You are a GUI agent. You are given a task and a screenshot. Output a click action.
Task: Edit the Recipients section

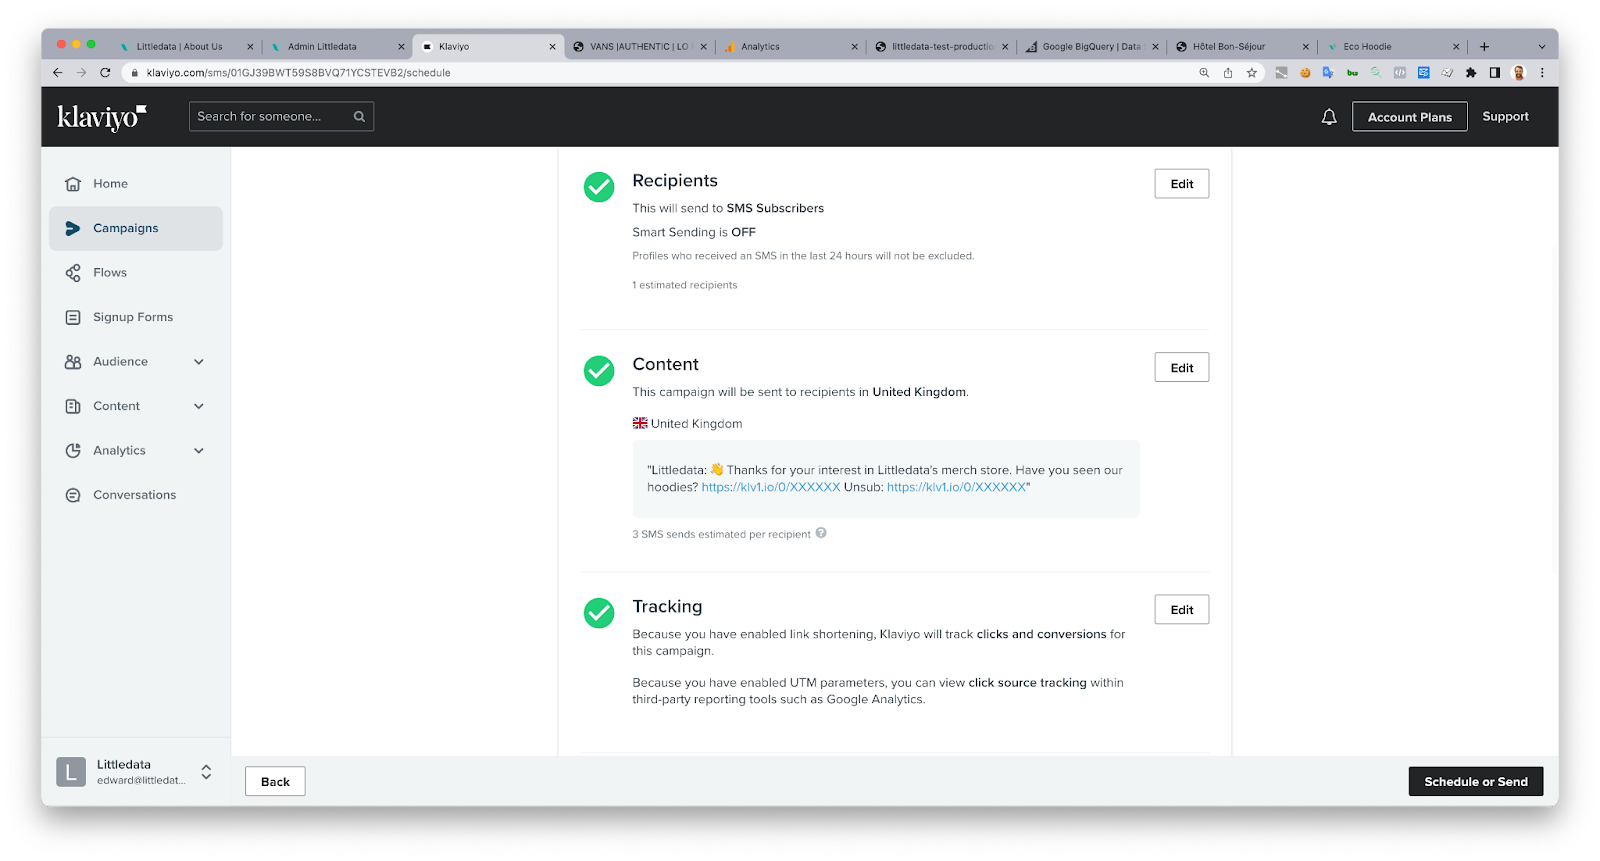1182,184
